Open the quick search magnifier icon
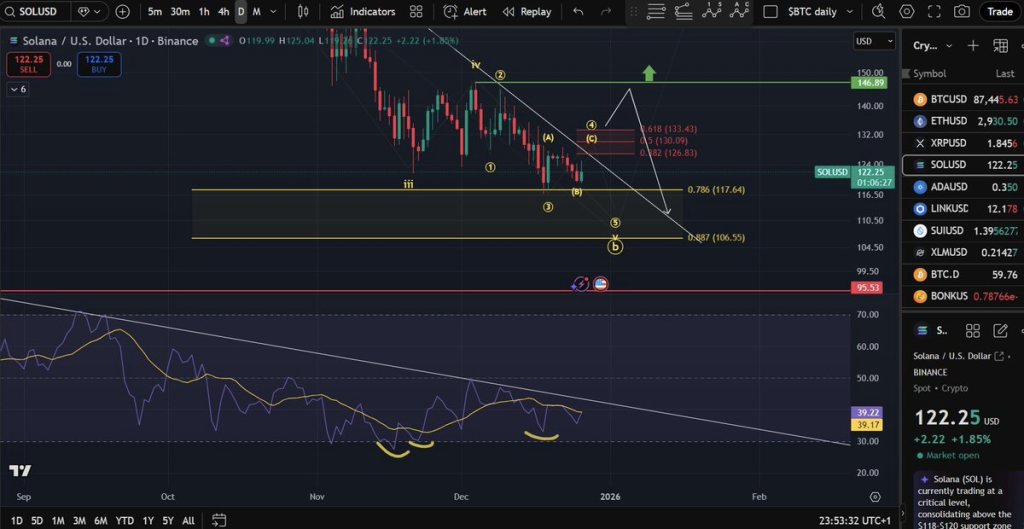The height and width of the screenshot is (529, 1024). coord(879,12)
